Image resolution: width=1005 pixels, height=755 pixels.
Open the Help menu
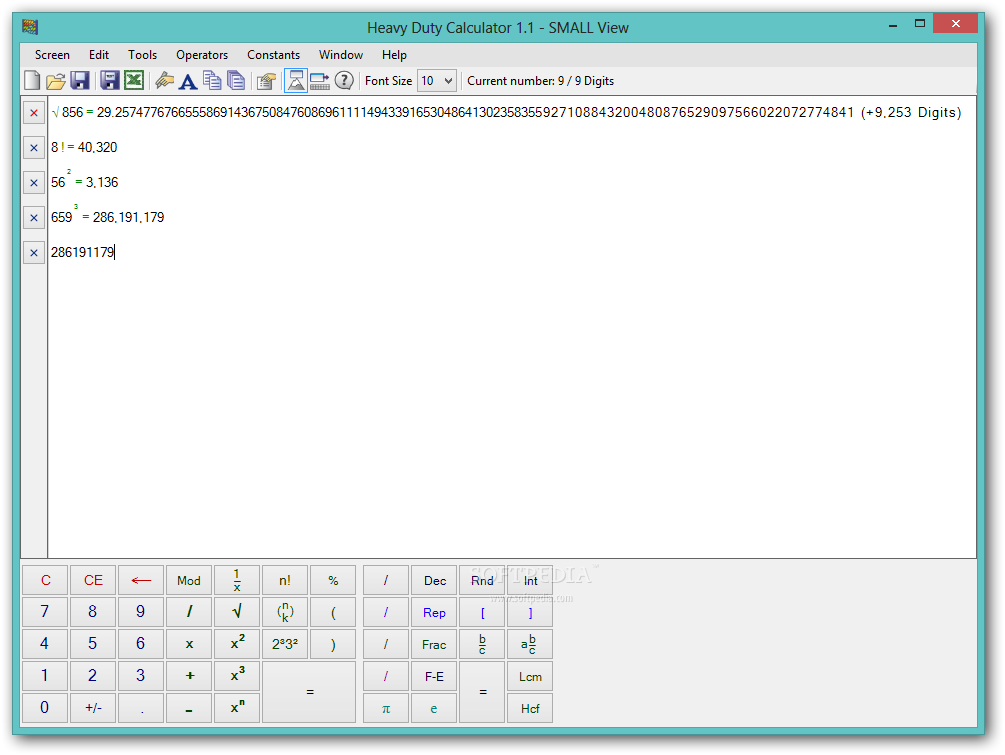[x=394, y=54]
